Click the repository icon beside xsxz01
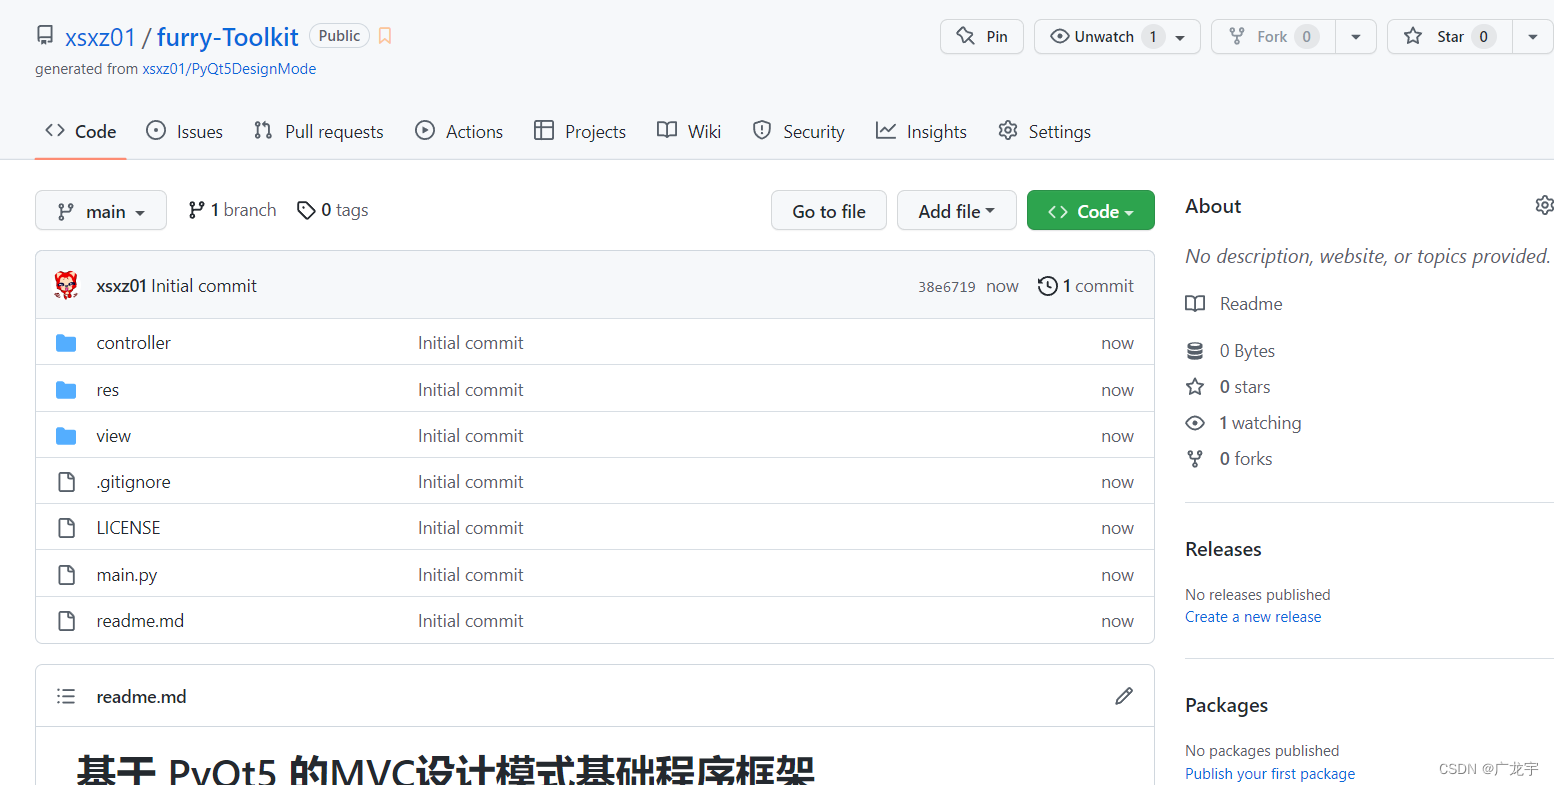The image size is (1554, 785). tap(45, 36)
